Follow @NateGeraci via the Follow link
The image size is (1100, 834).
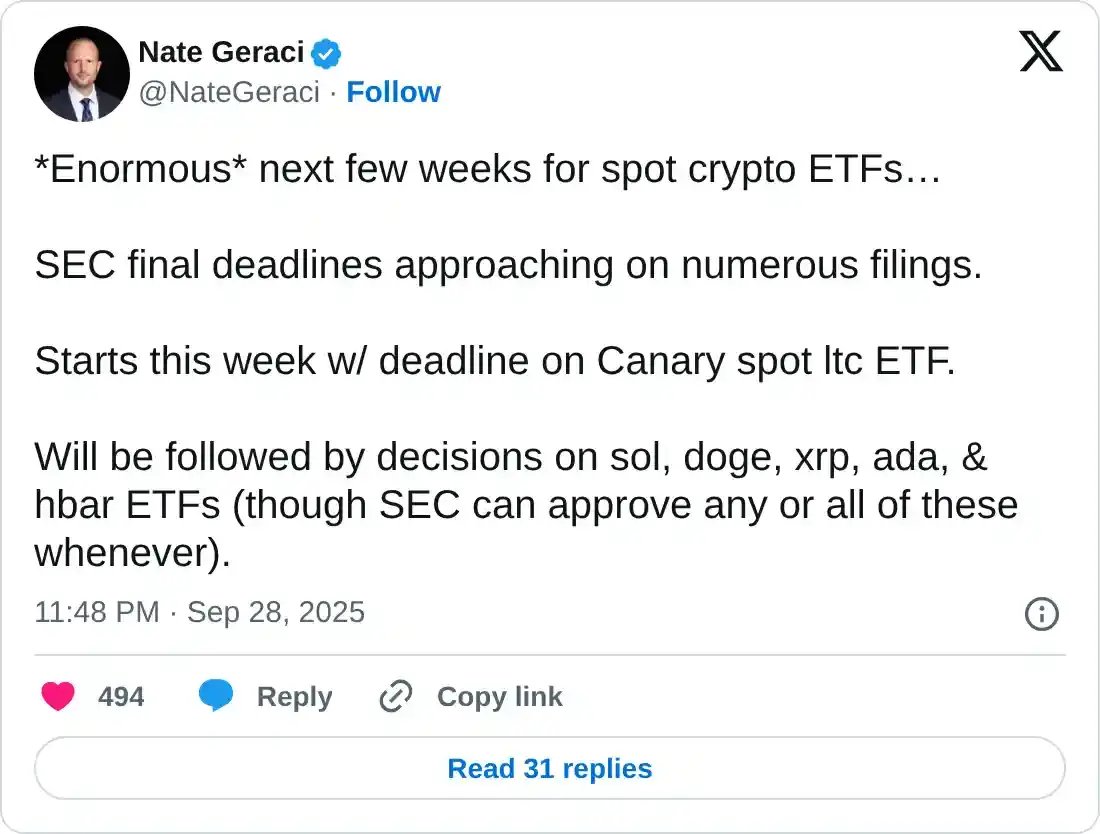point(394,92)
